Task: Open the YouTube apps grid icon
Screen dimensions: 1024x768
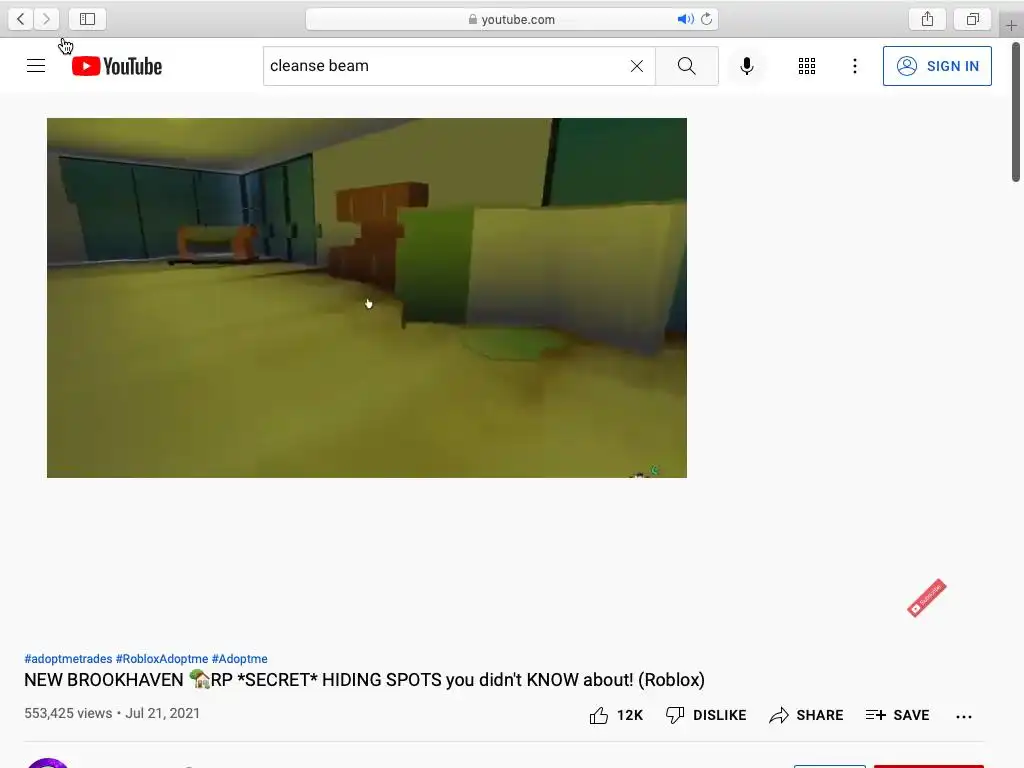Action: point(807,66)
